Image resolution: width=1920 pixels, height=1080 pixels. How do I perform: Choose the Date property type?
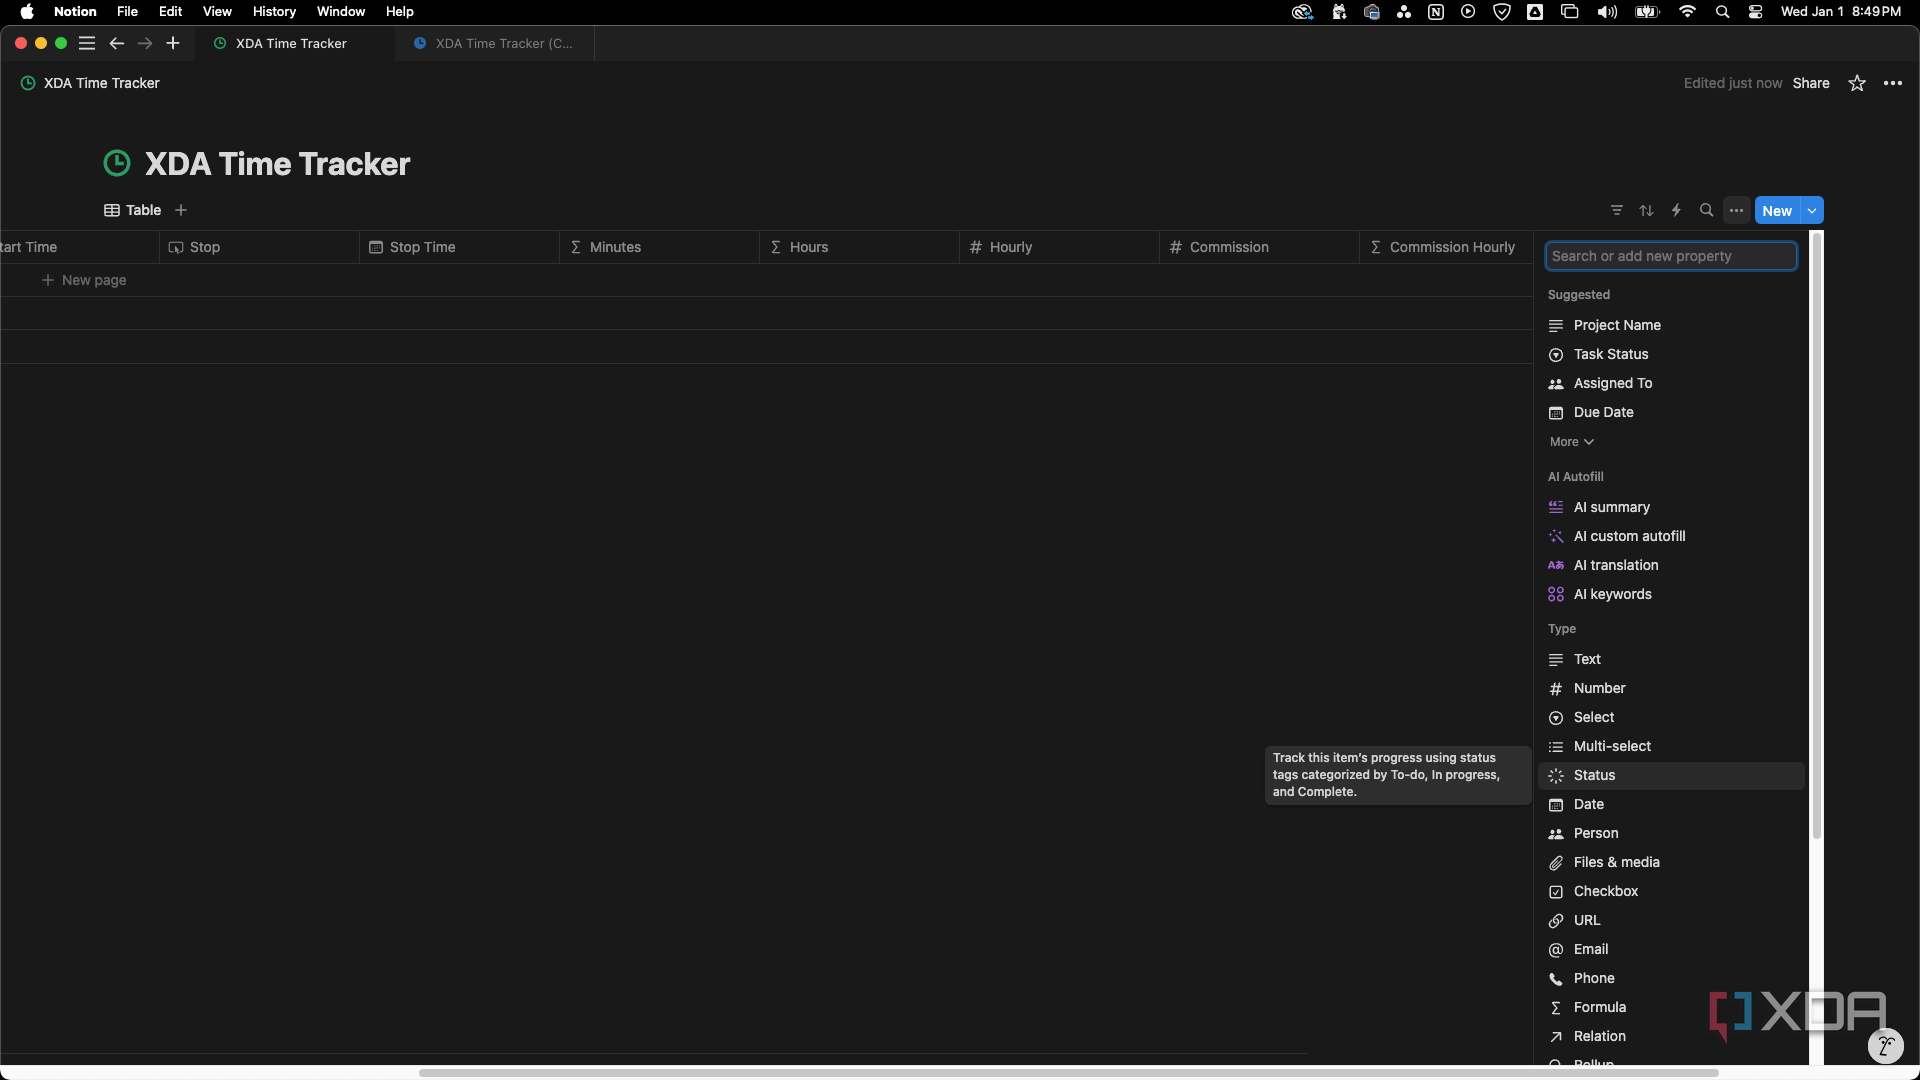coord(1671,804)
